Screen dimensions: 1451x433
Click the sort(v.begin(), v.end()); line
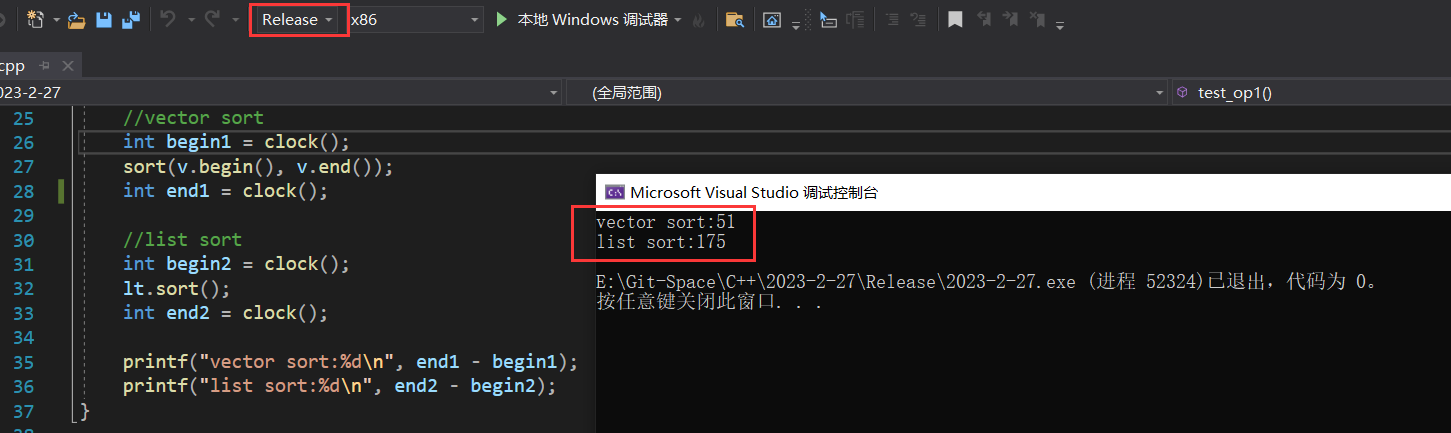(258, 167)
